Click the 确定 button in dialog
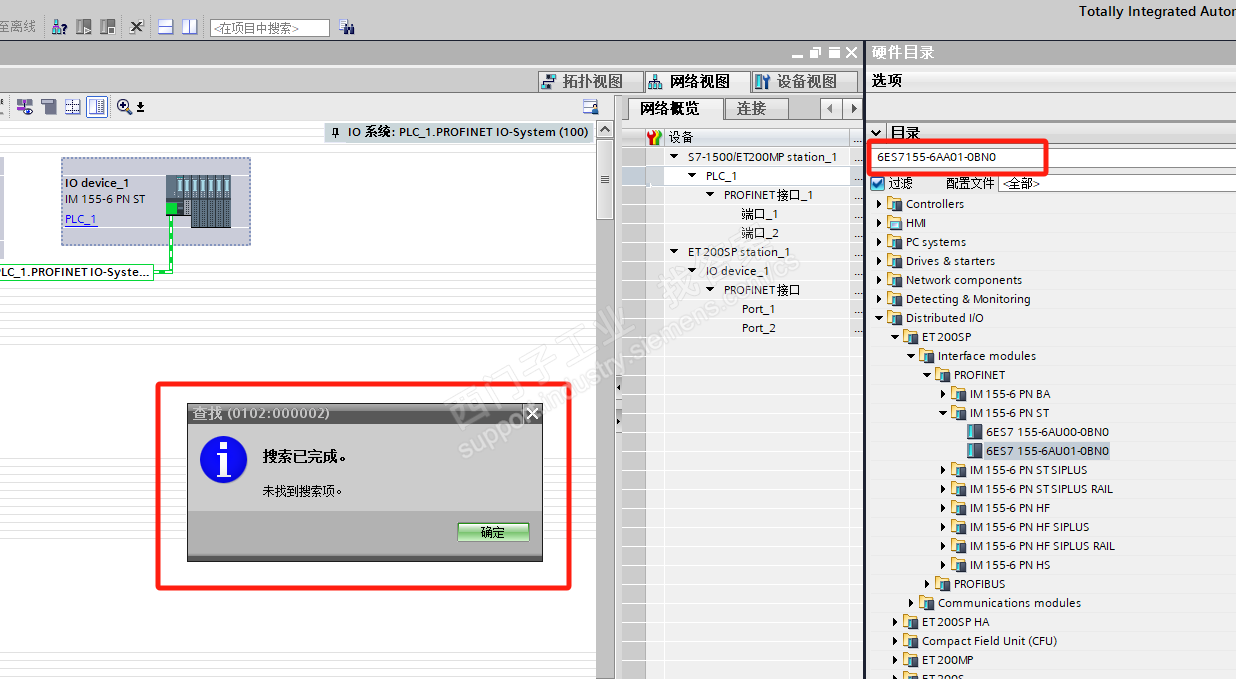Viewport: 1236px width, 679px height. coord(493,532)
